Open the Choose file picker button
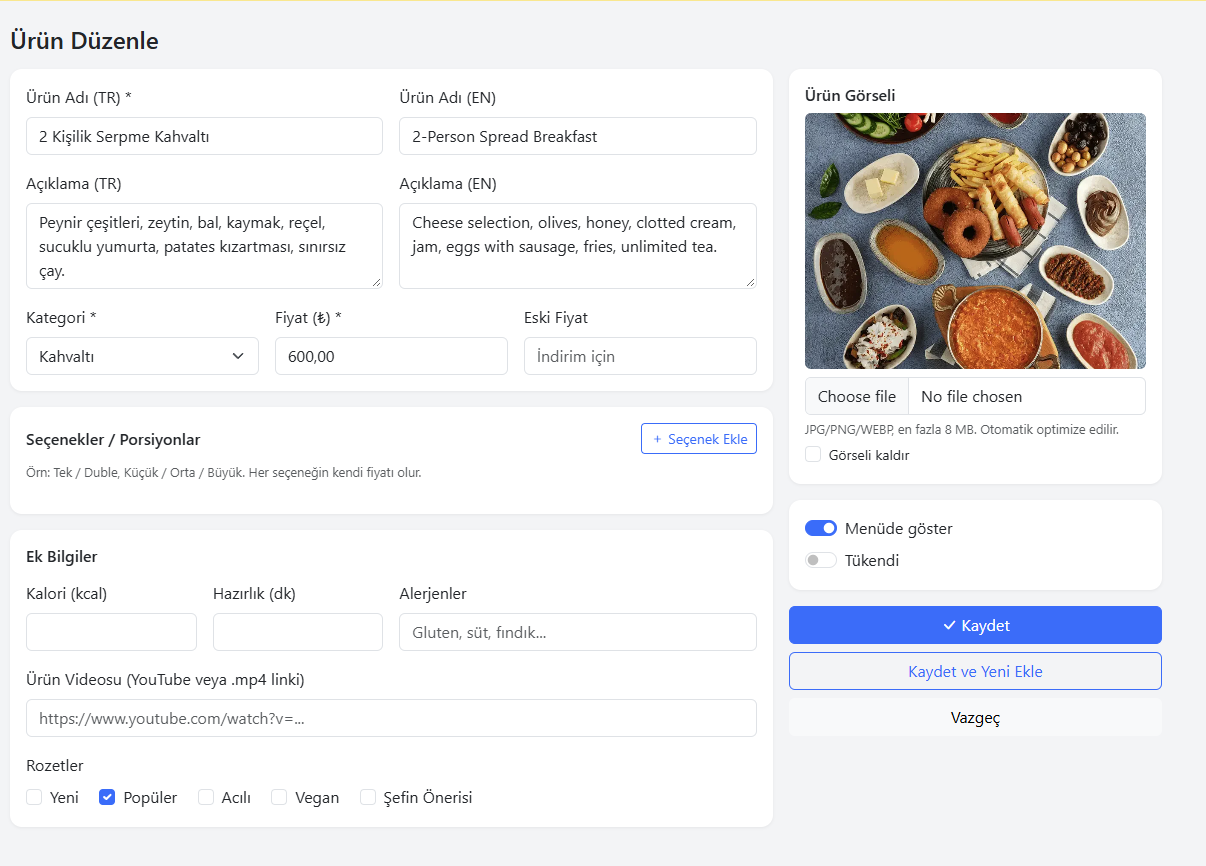Viewport: 1206px width, 866px height. tap(857, 396)
